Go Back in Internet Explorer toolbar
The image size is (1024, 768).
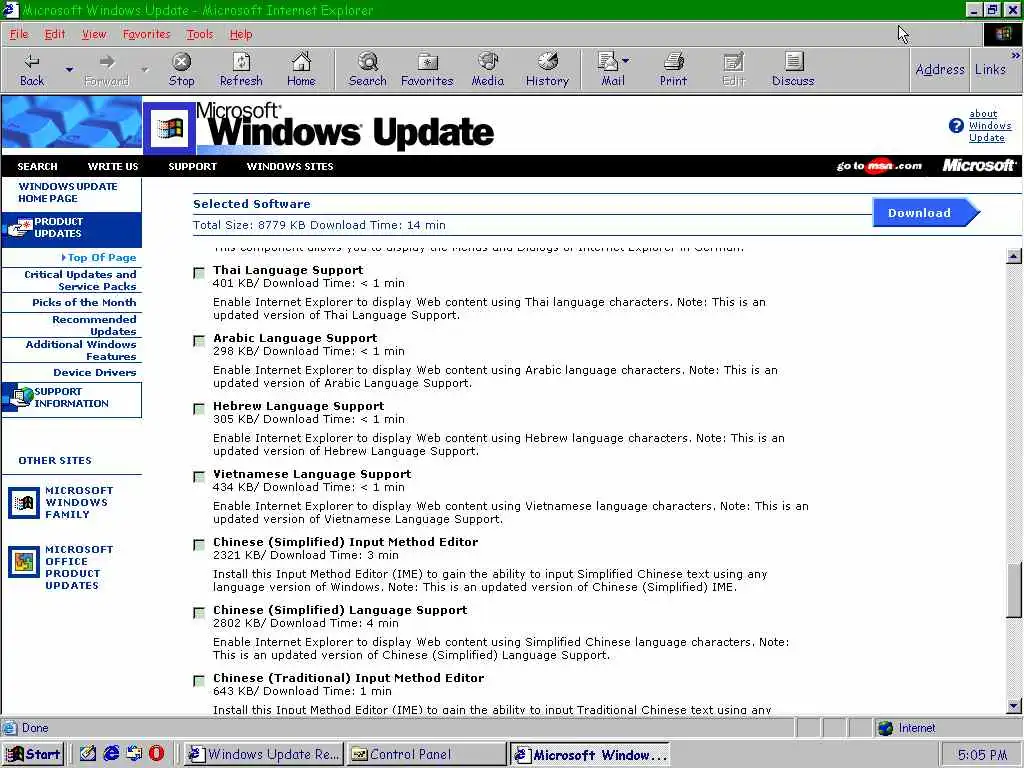click(x=31, y=69)
